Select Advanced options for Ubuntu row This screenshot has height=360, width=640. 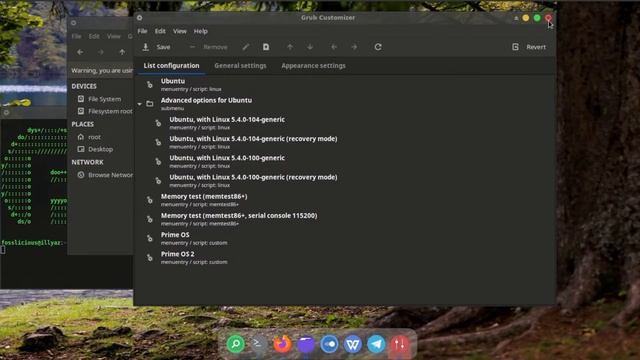click(x=345, y=104)
